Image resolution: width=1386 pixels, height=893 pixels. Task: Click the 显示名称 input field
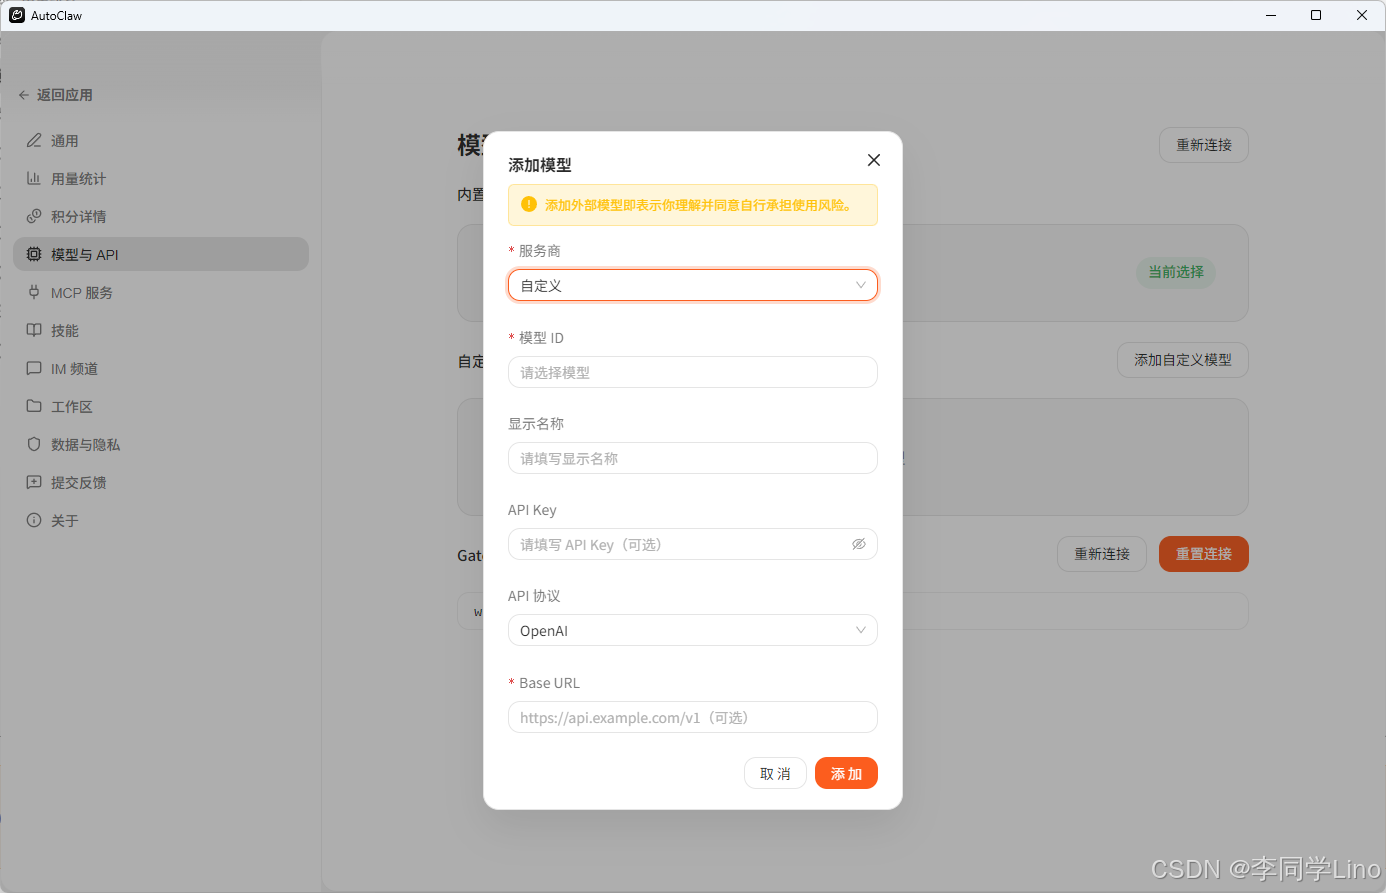click(693, 458)
